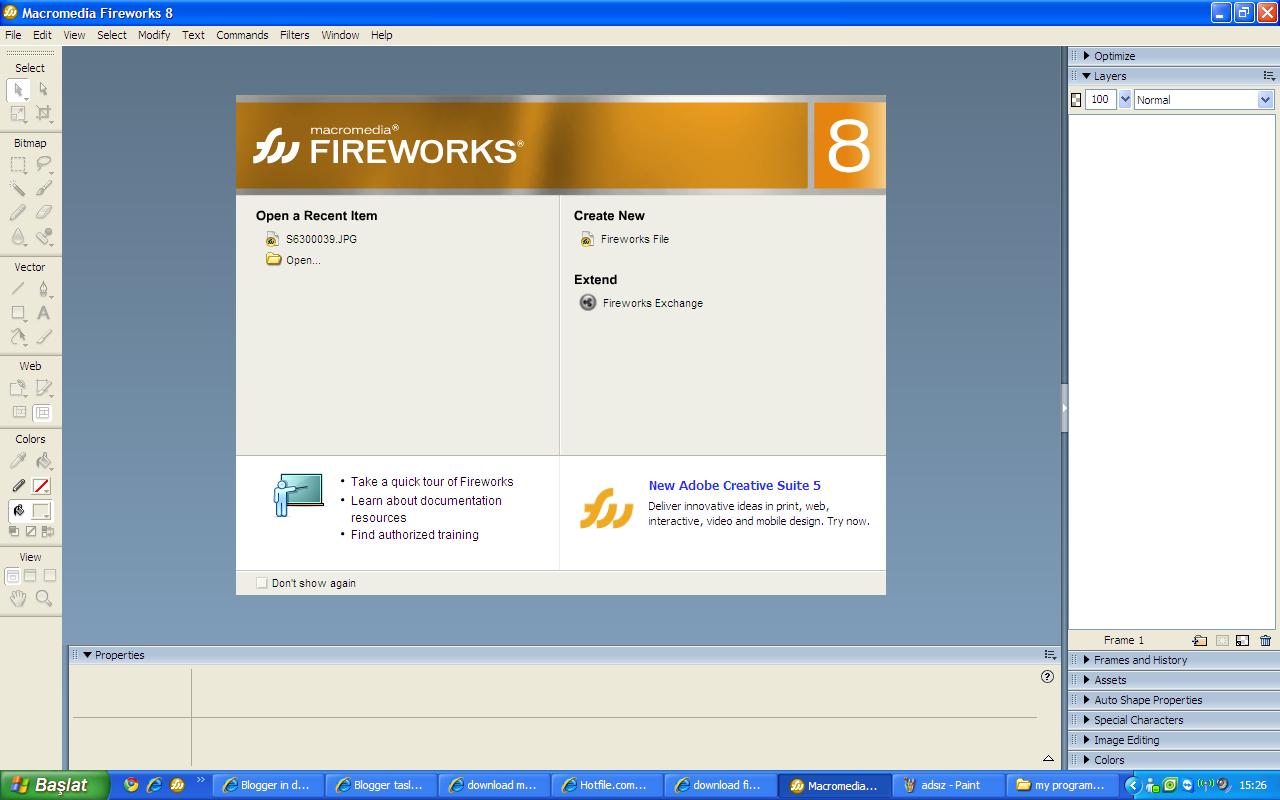Select the Pencil tool
The height and width of the screenshot is (800, 1280).
pos(18,212)
